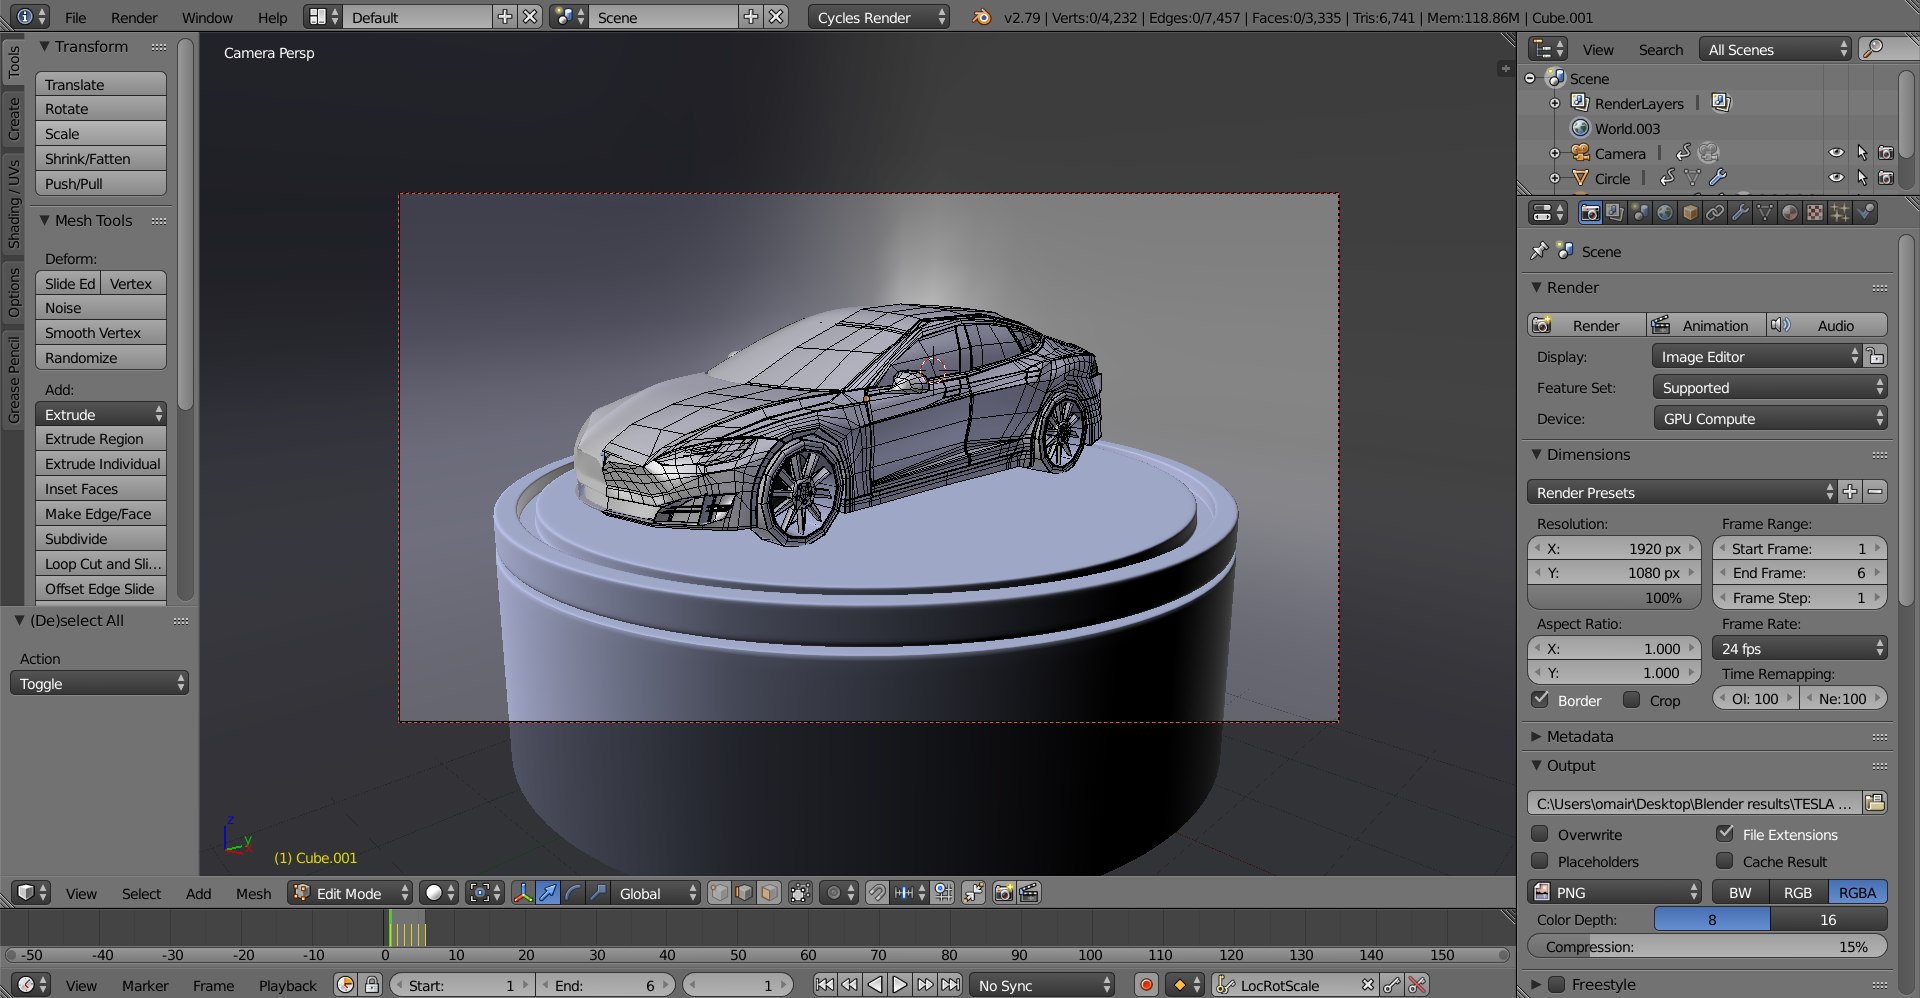Open the Mesh menu in viewport header

[253, 893]
